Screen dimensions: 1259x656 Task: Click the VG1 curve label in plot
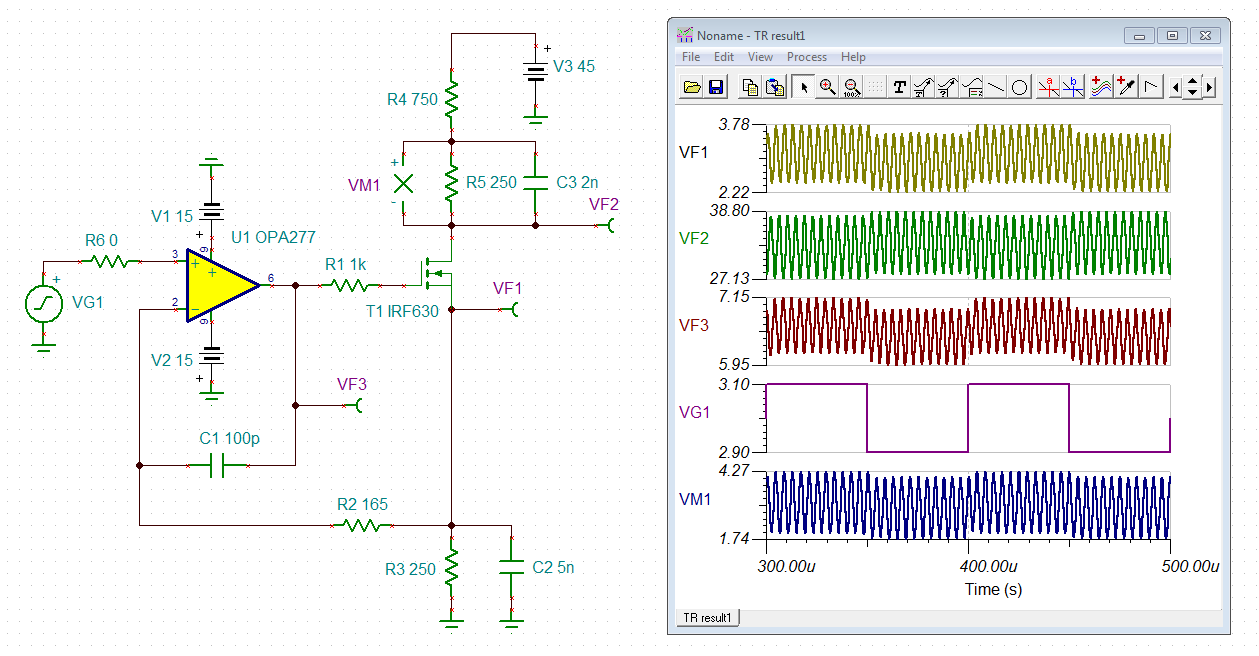(x=695, y=411)
